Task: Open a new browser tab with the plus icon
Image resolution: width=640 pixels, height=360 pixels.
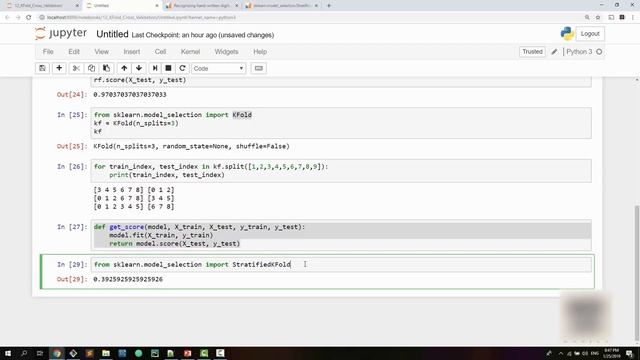Action: point(329,6)
